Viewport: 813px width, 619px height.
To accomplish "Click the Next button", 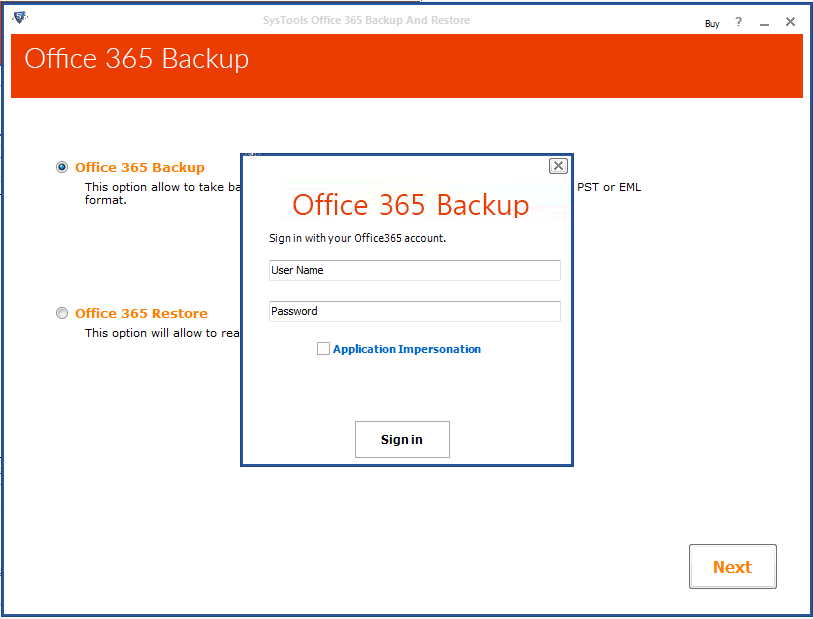I will 732,566.
